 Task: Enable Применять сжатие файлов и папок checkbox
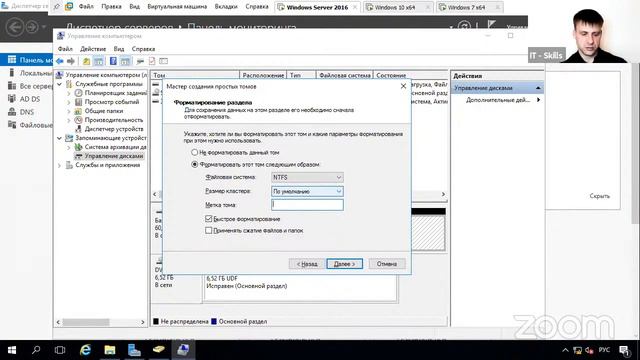click(x=209, y=231)
